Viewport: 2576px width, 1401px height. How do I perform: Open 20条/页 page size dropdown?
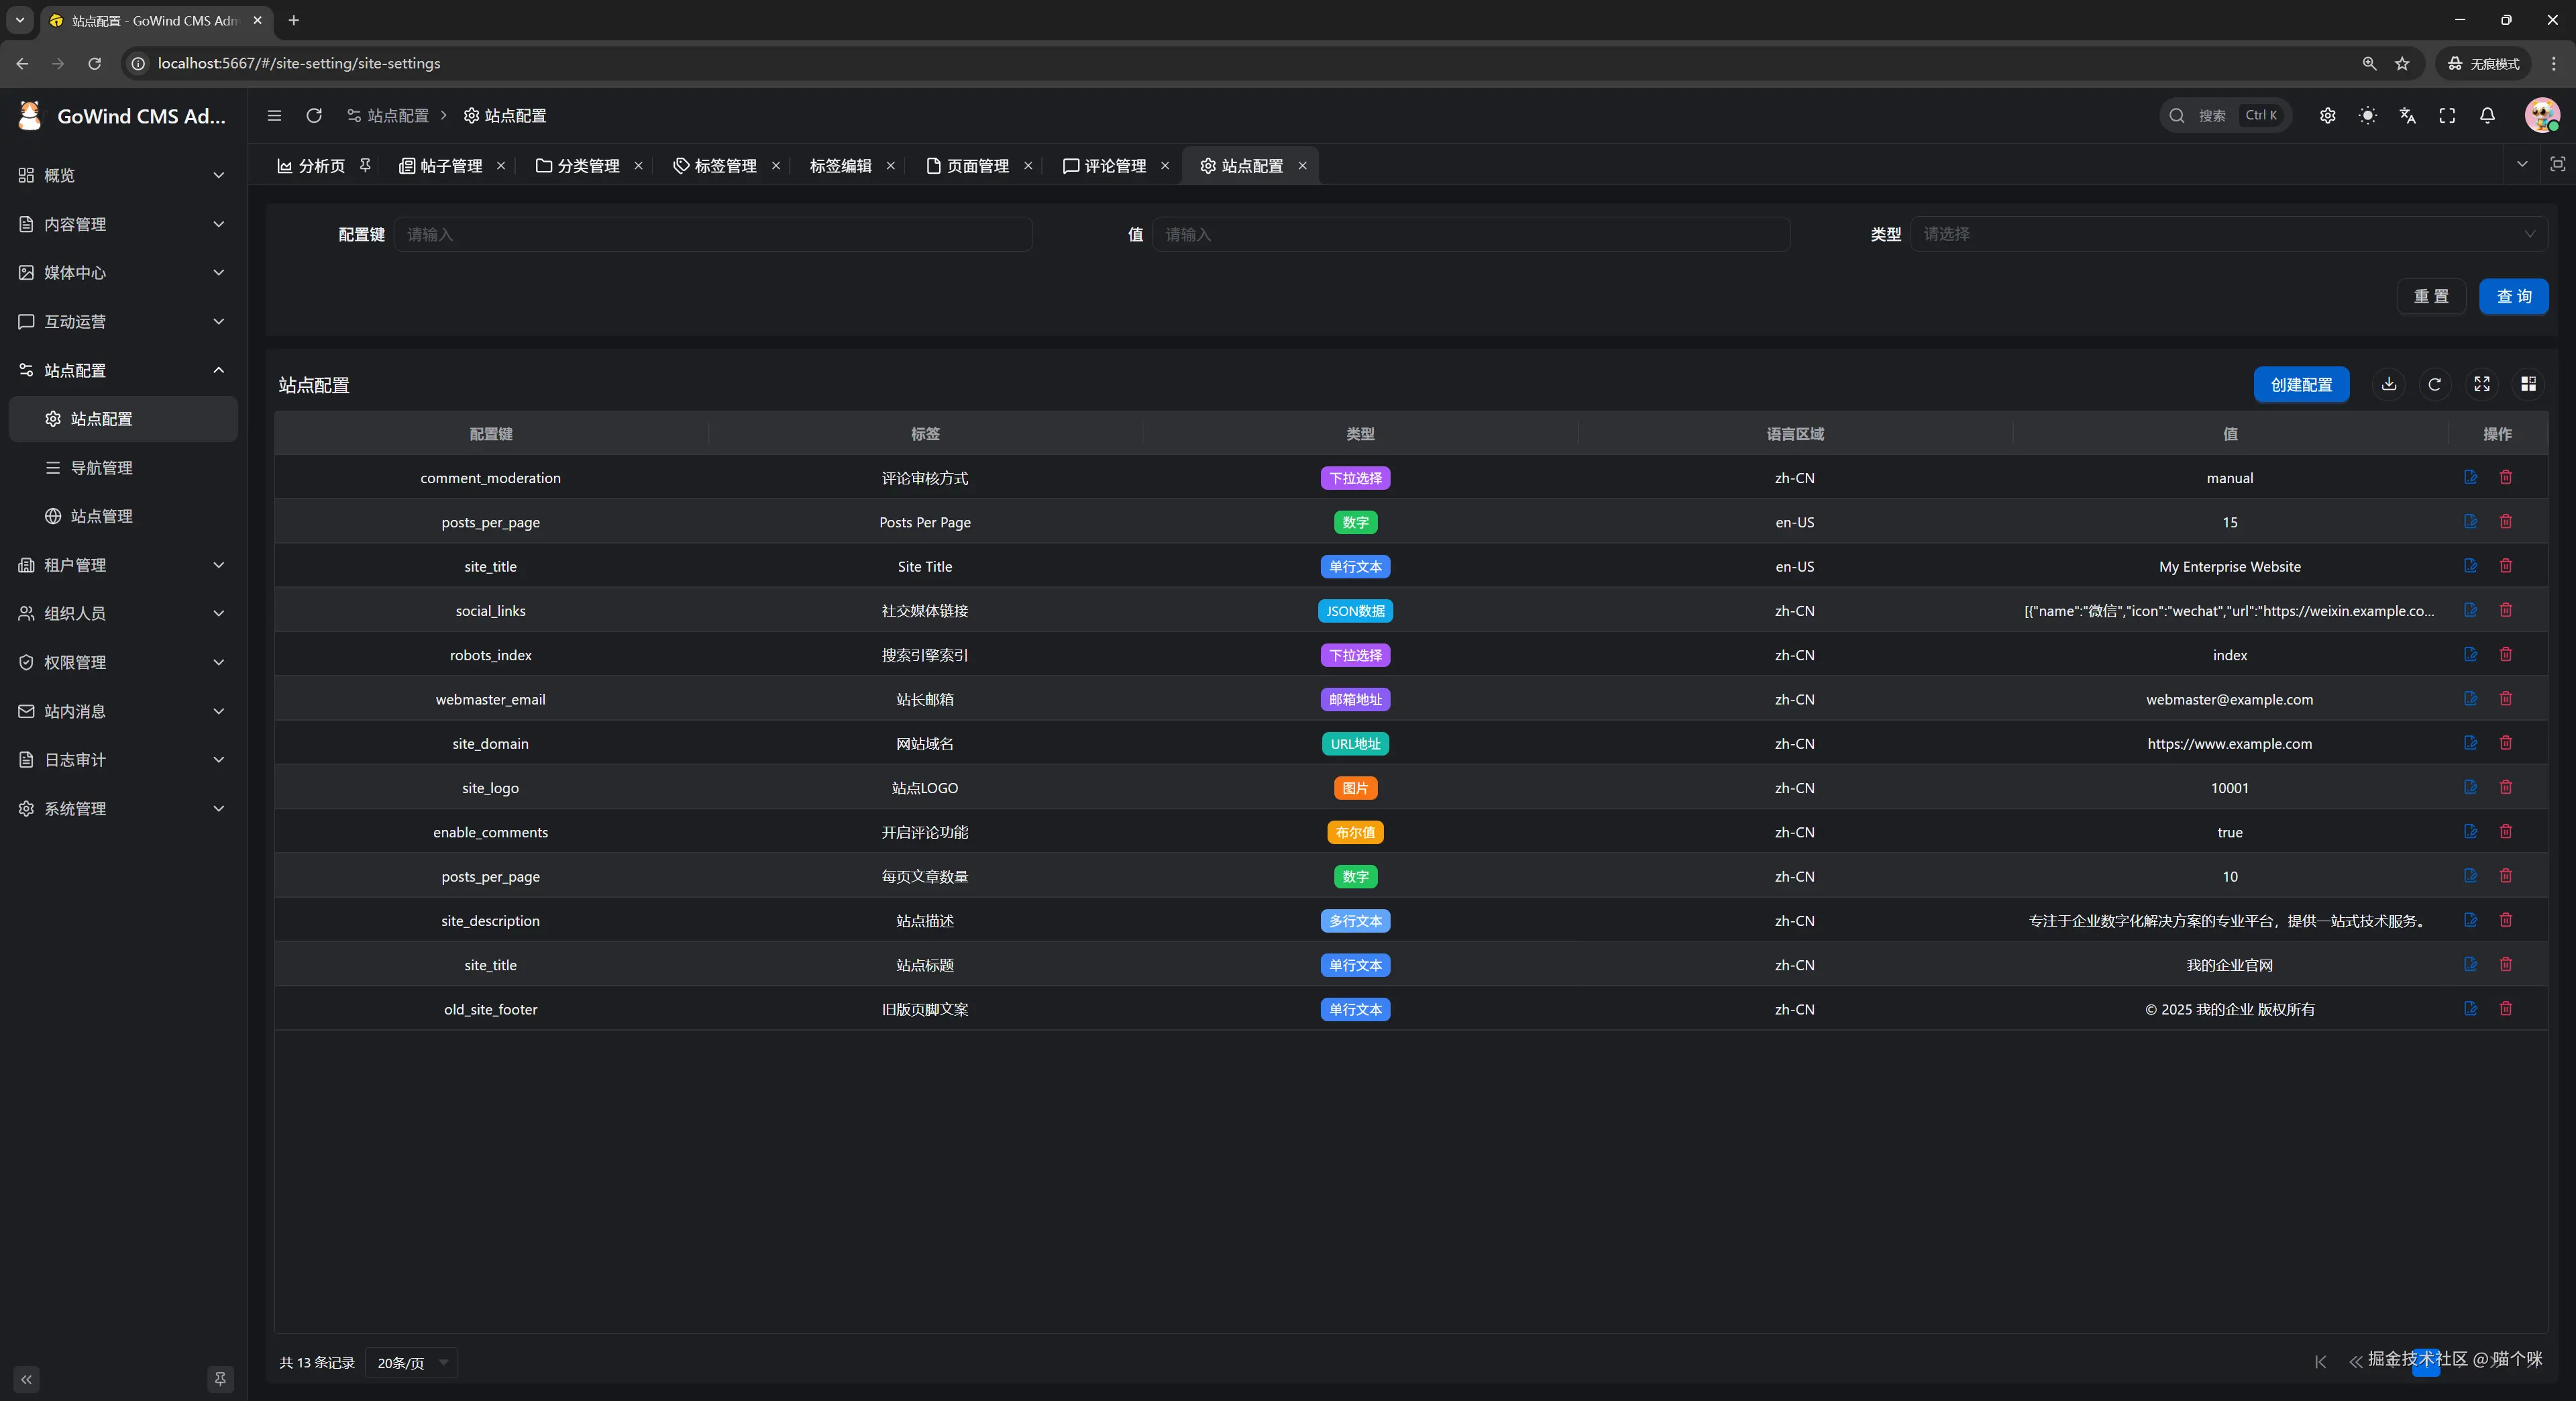411,1362
